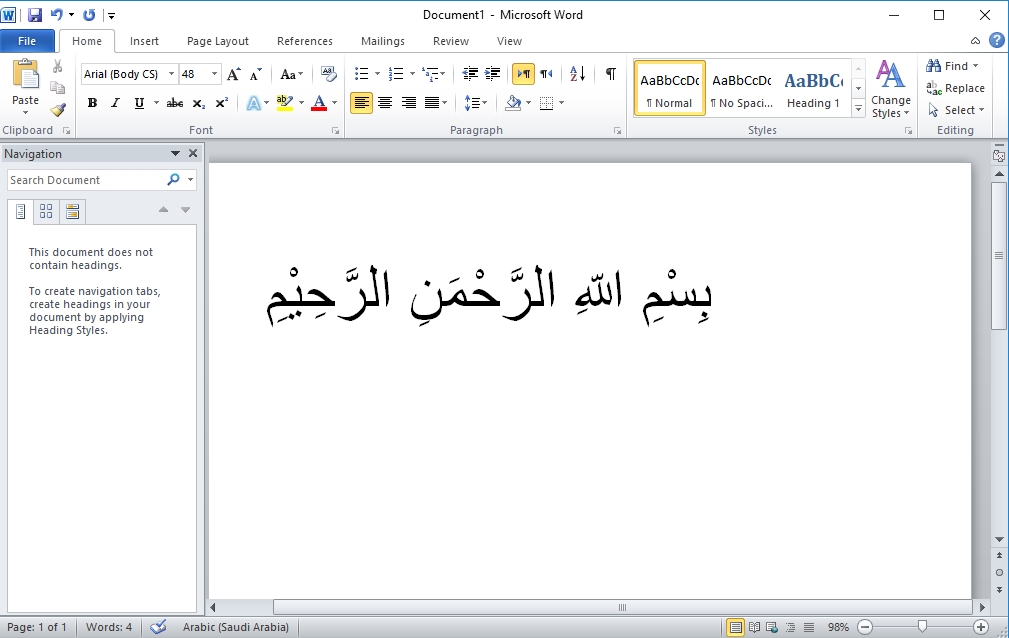
Task: Open the Line Spacing dropdown
Action: pos(476,103)
